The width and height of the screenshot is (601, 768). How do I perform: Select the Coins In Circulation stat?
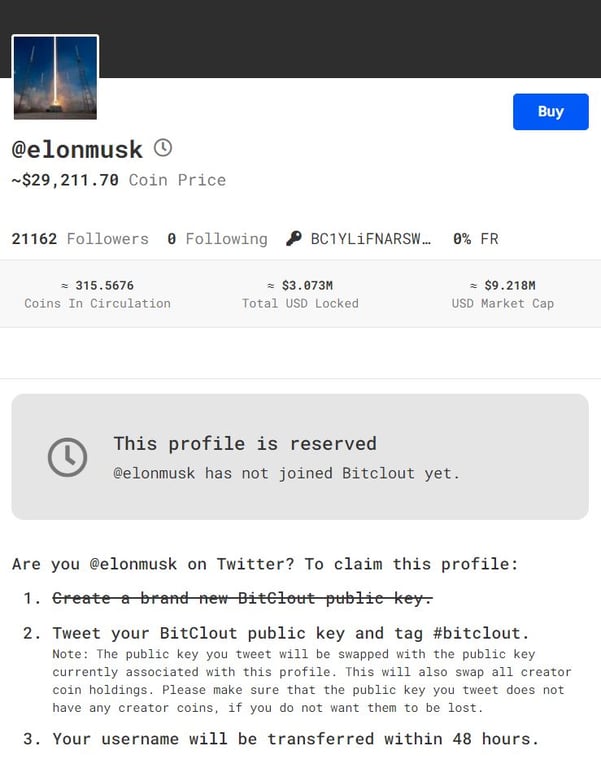(x=97, y=294)
